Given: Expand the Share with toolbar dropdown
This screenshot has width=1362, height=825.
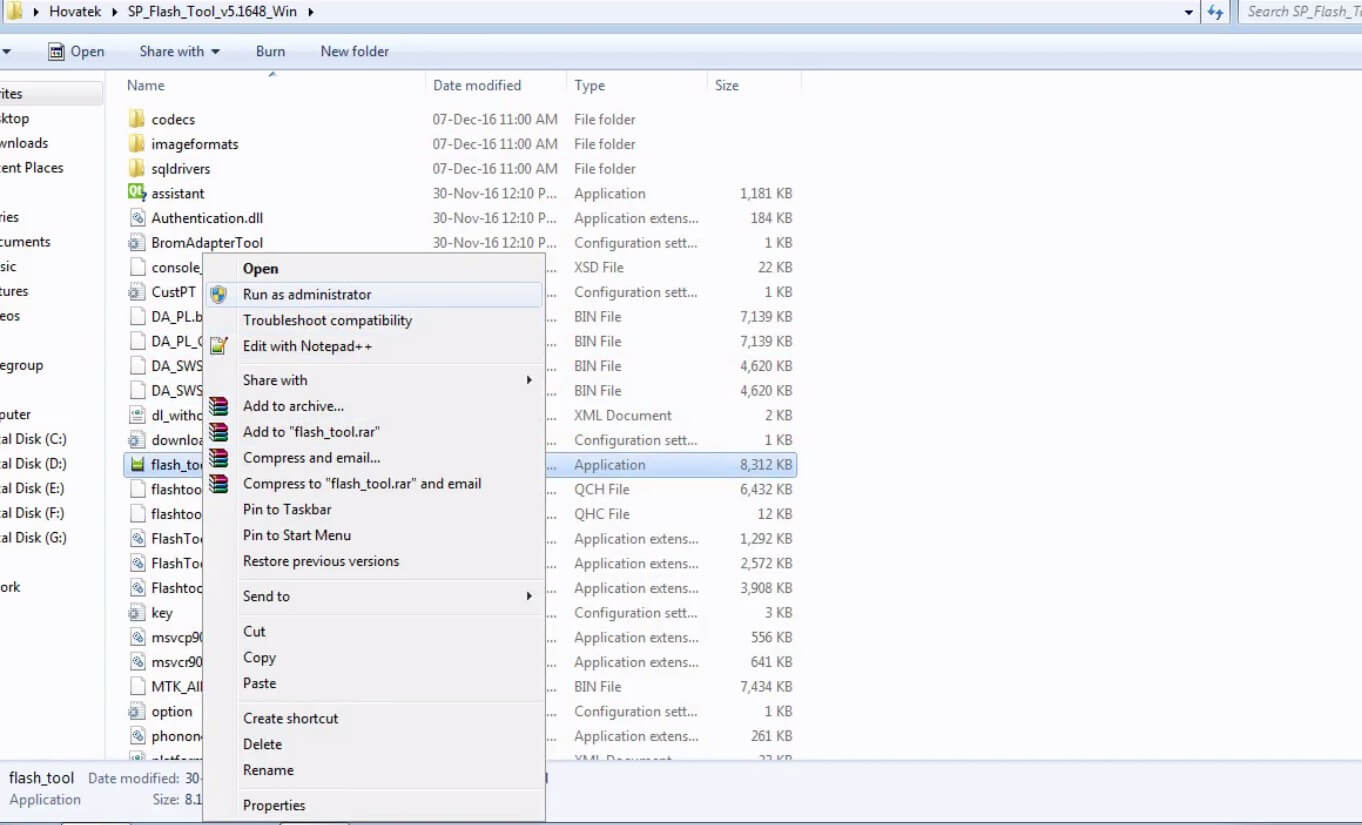Looking at the screenshot, I should coord(218,51).
